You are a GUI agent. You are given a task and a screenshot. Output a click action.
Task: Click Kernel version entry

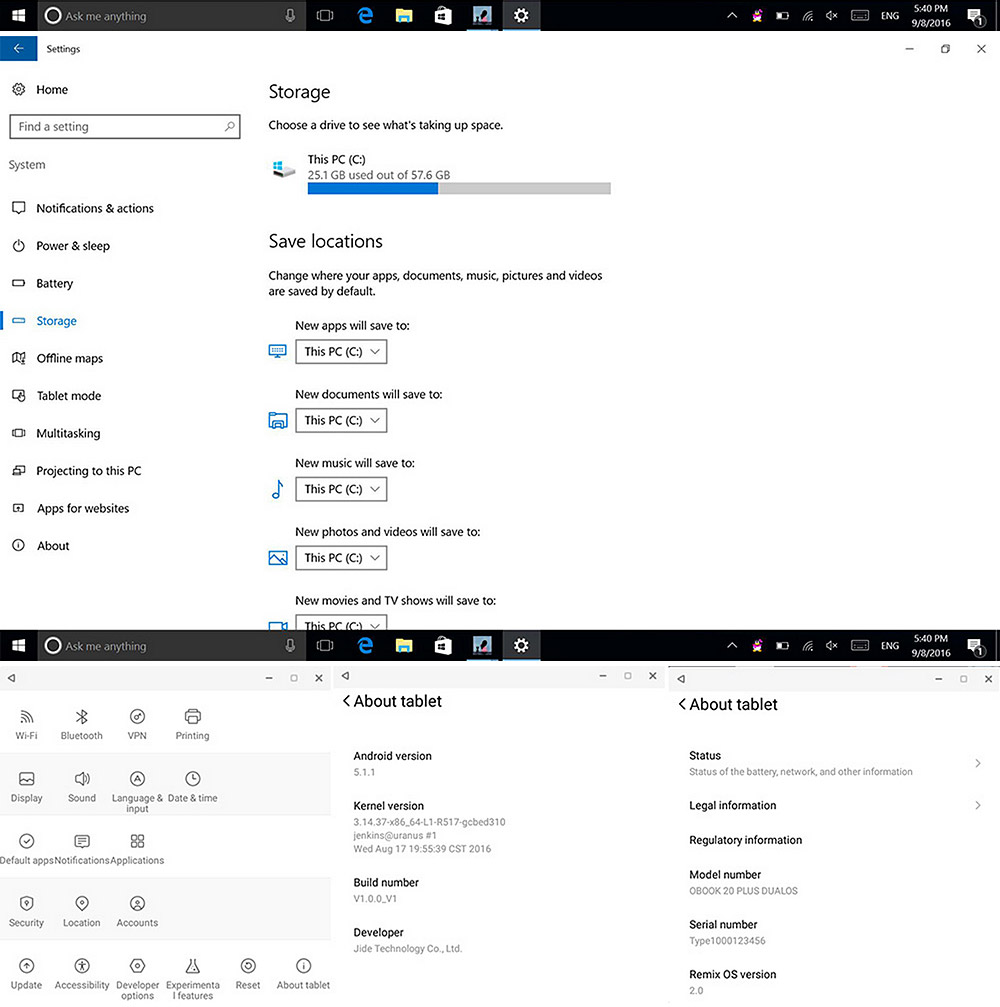pyautogui.click(x=429, y=827)
